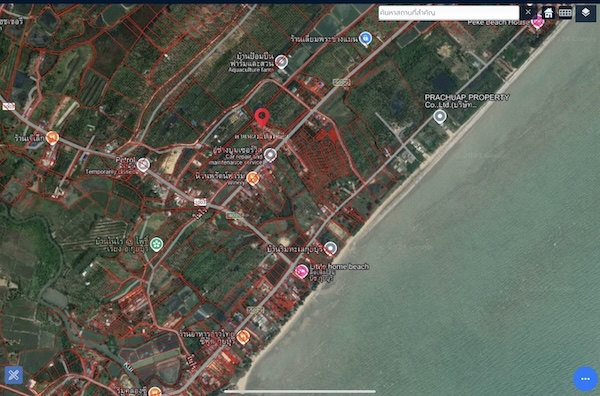Open the grid view icon beside home
The height and width of the screenshot is (396, 600).
(565, 13)
